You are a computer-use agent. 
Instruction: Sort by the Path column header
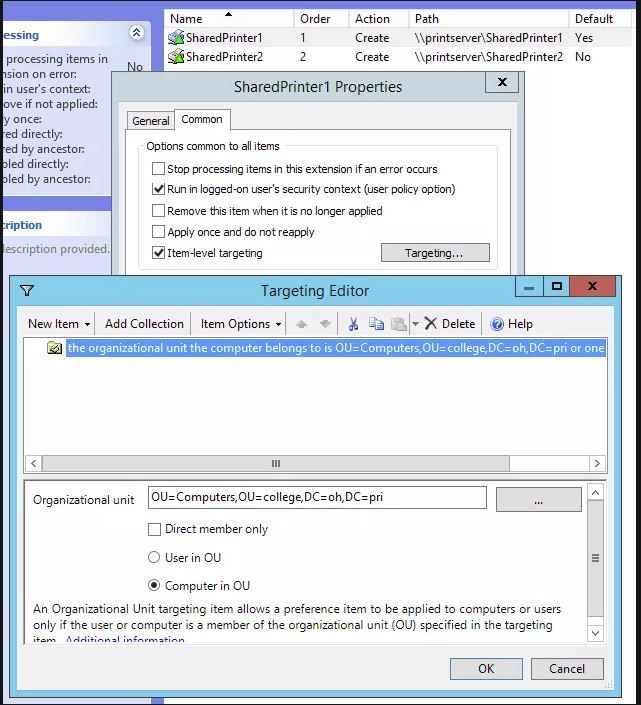coord(489,19)
